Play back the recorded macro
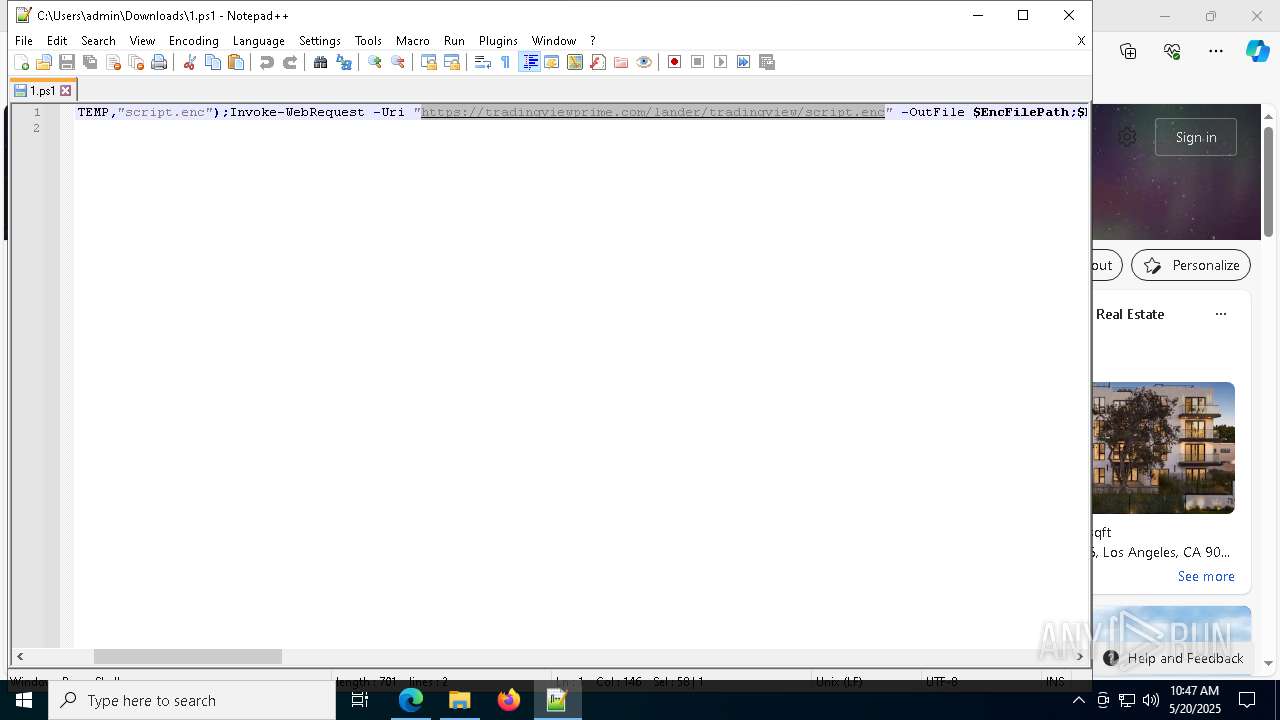 click(x=720, y=62)
